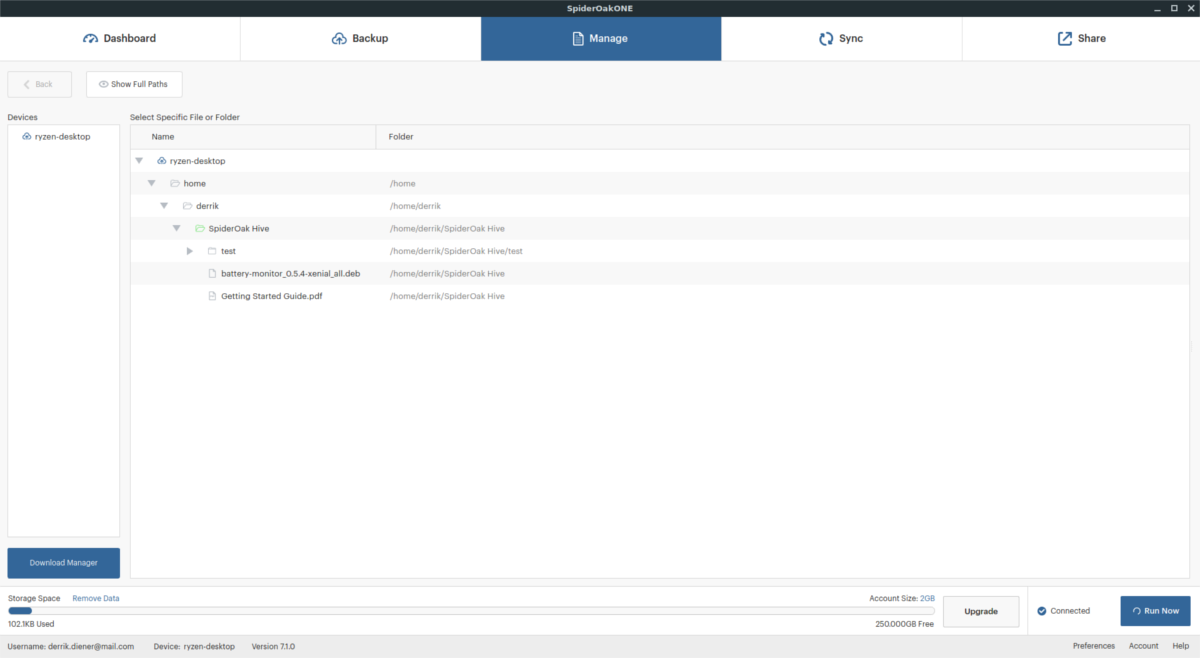Click the ryzen-desktop cloud device icon in tree
Screen dimensions: 1200x658
(x=161, y=161)
